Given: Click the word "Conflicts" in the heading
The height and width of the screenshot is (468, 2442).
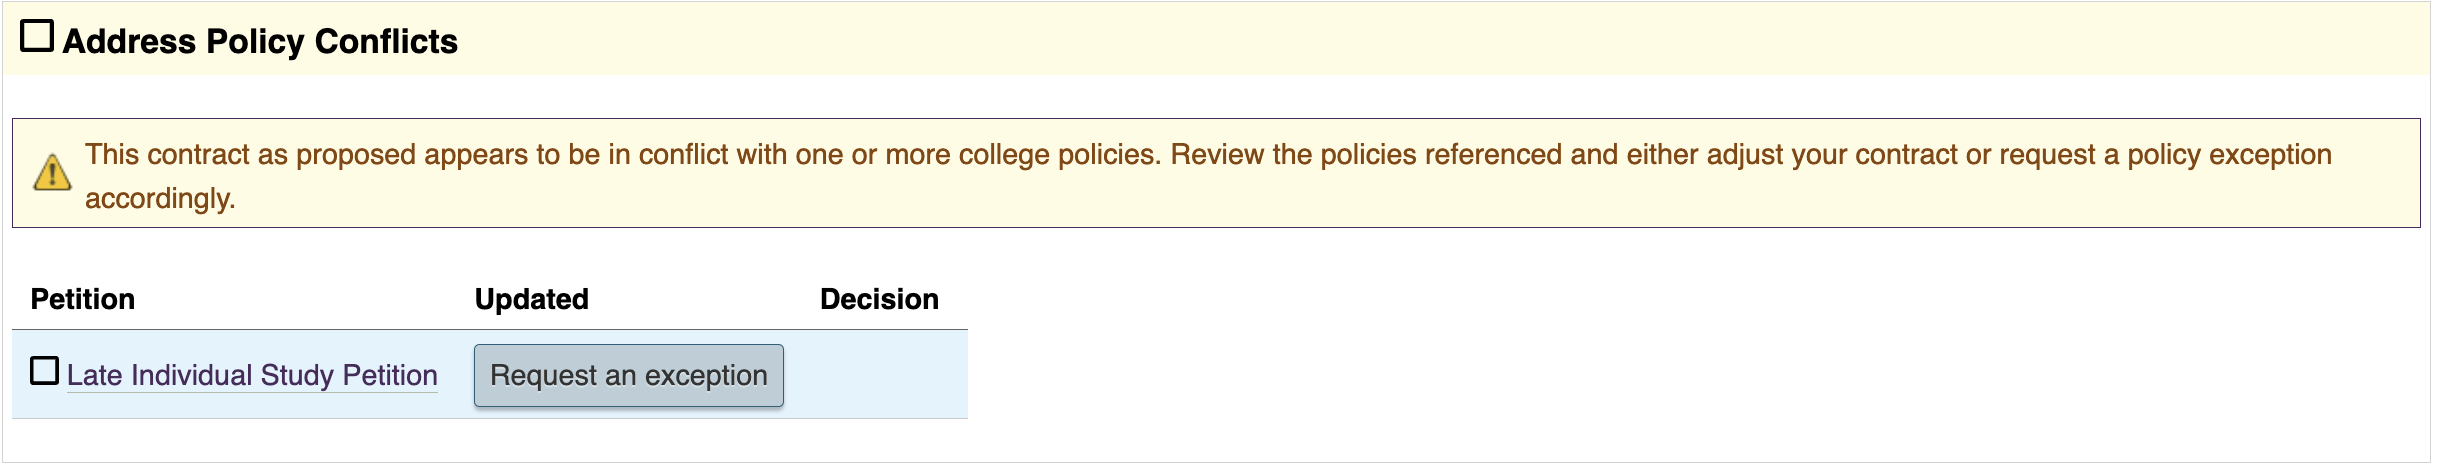Looking at the screenshot, I should coord(386,41).
